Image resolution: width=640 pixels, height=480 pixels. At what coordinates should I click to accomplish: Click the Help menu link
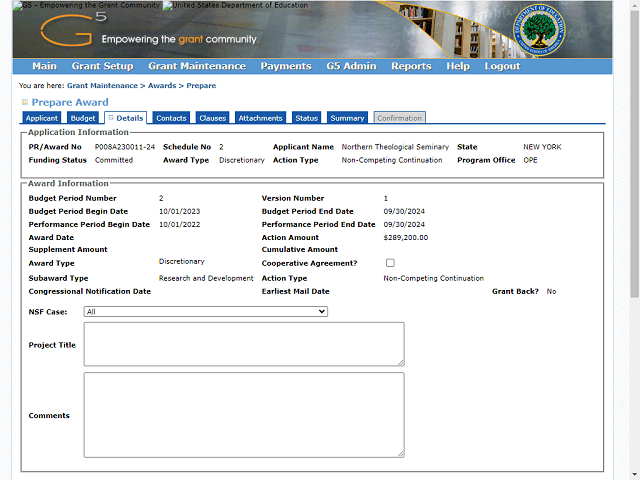458,66
